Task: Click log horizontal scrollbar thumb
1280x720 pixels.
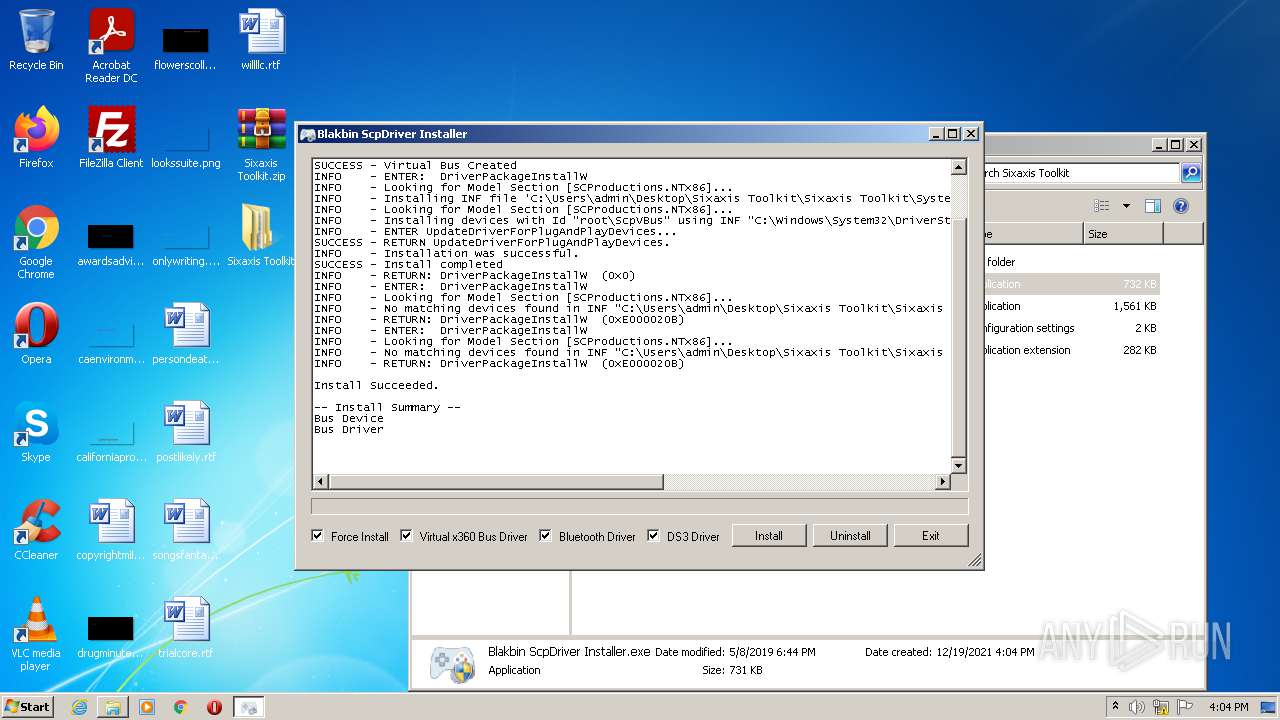Action: point(496,482)
